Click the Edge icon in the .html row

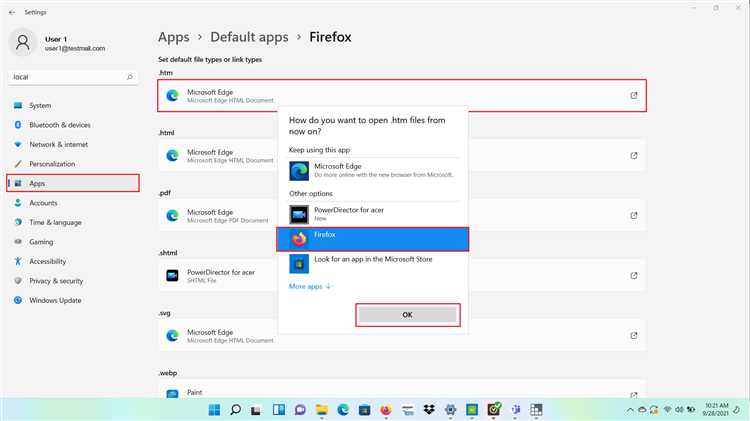click(172, 155)
